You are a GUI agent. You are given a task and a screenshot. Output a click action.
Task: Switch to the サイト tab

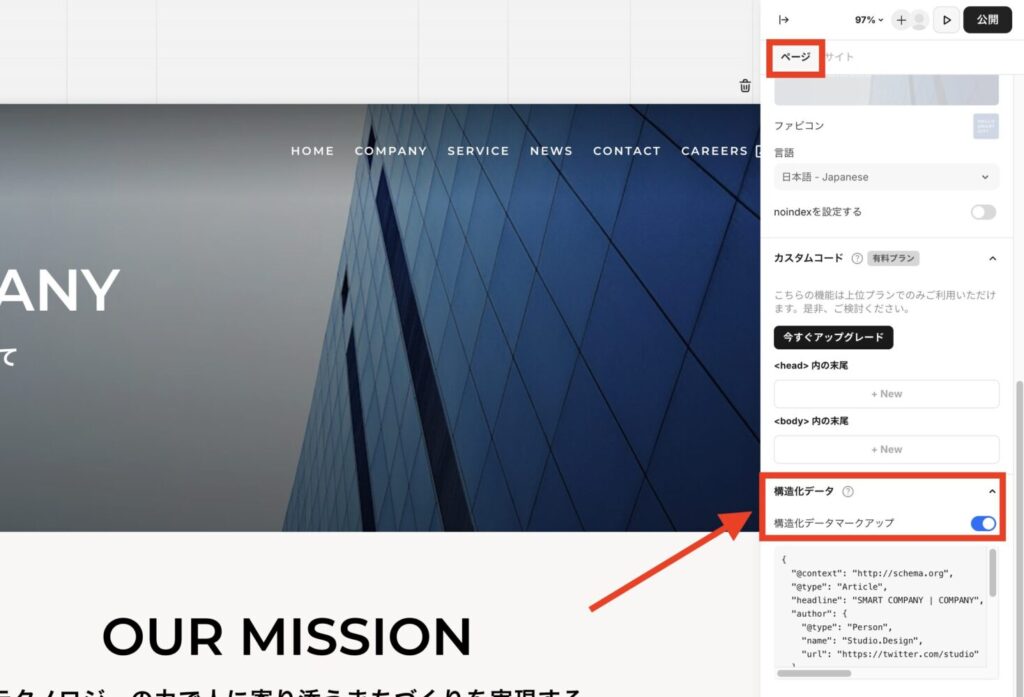(x=840, y=57)
